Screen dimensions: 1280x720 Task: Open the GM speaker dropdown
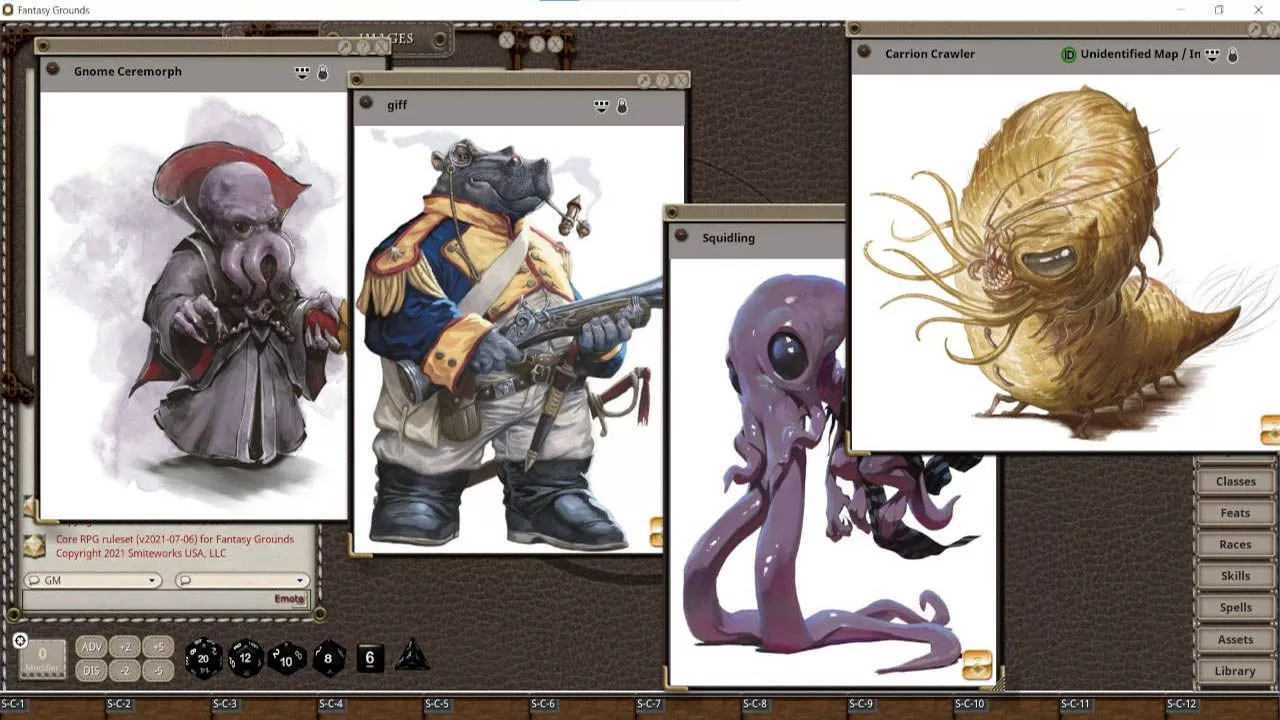coord(93,580)
